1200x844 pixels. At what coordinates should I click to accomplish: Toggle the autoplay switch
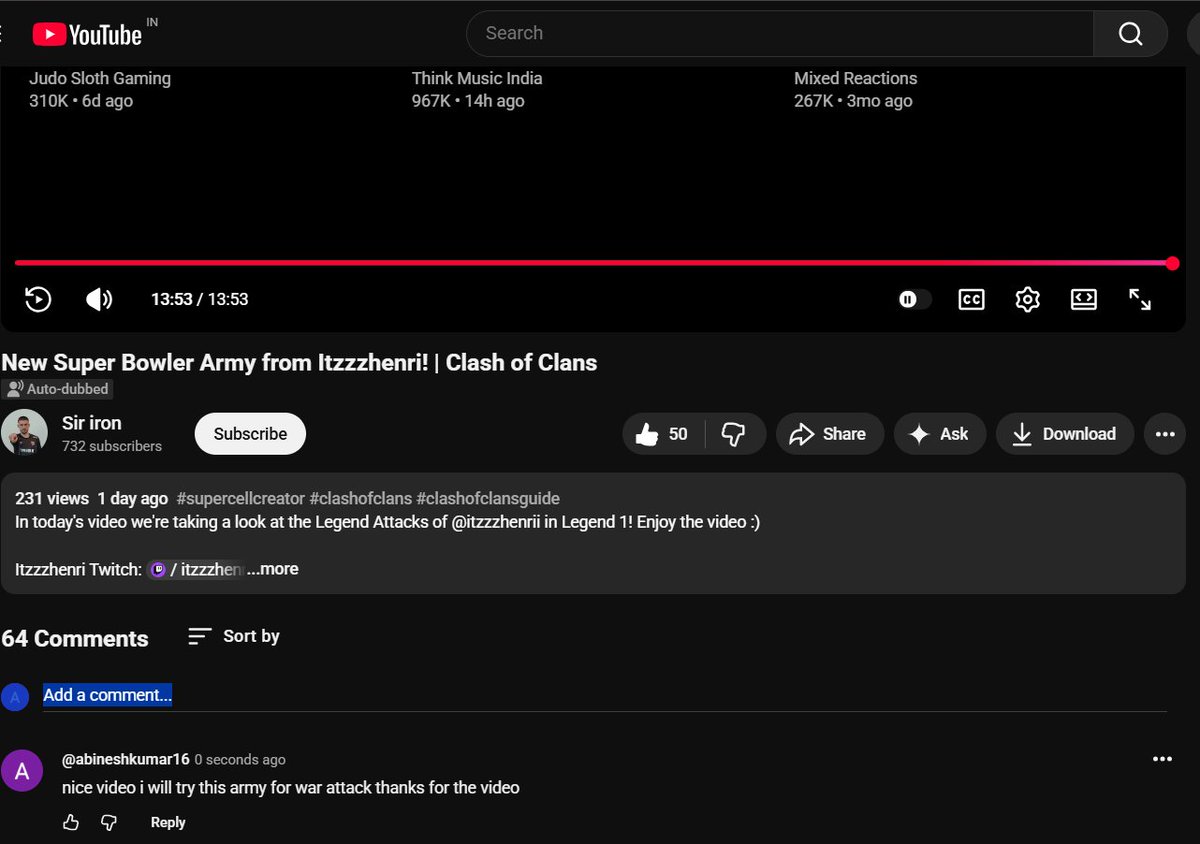coord(914,299)
